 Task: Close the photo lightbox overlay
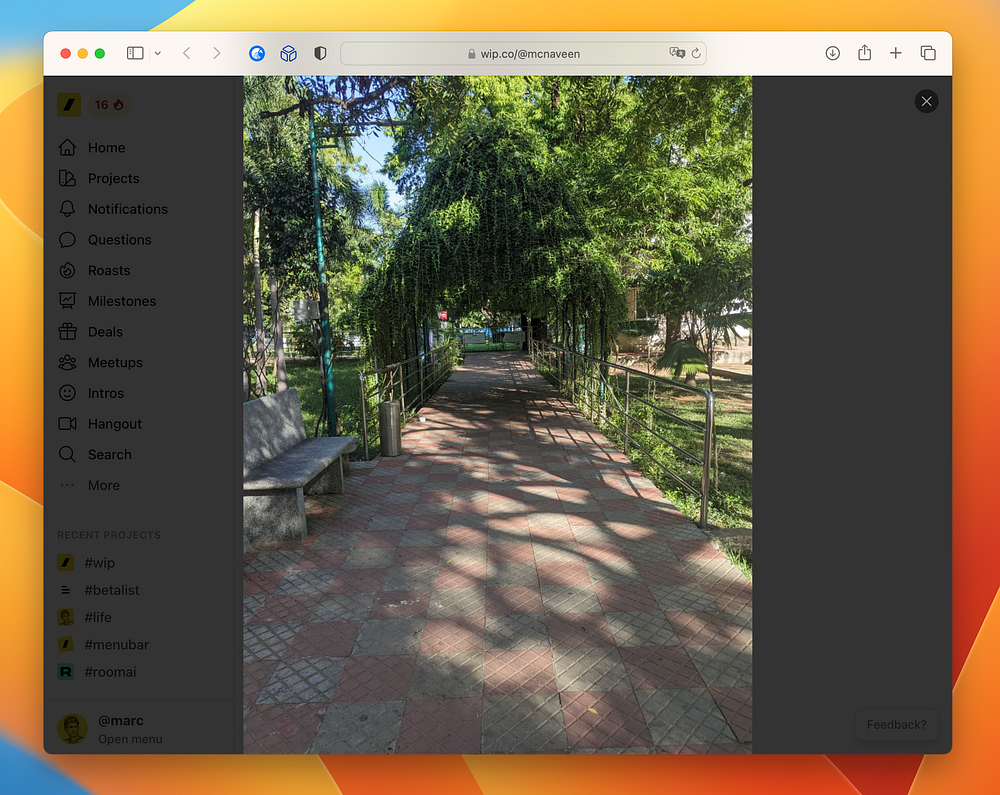tap(926, 101)
